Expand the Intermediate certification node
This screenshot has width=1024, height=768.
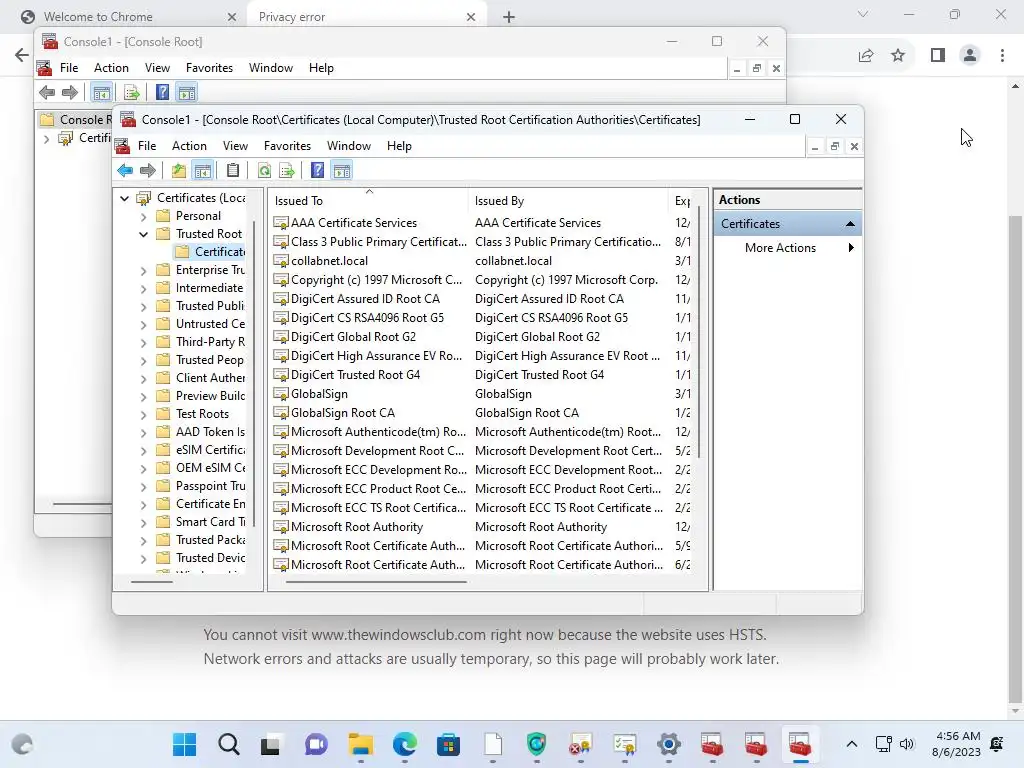144,288
